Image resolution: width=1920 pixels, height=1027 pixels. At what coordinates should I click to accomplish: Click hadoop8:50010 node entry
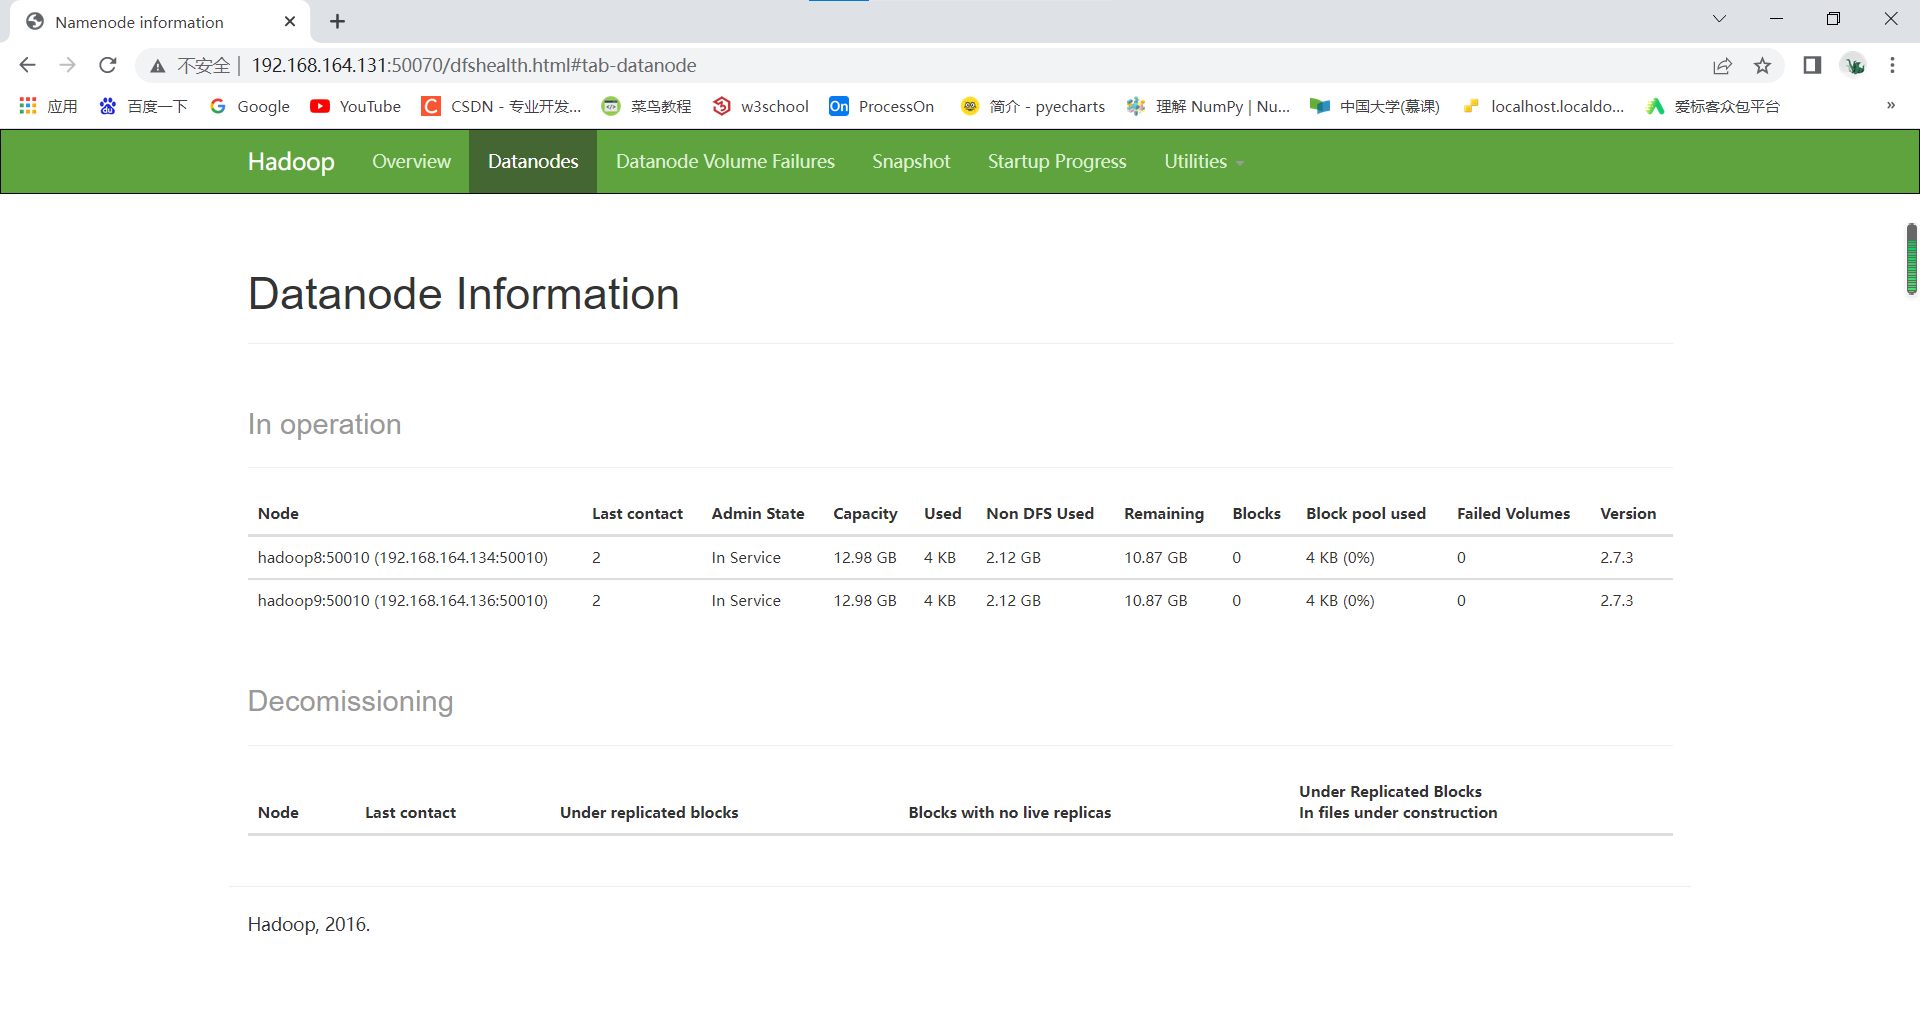(402, 557)
